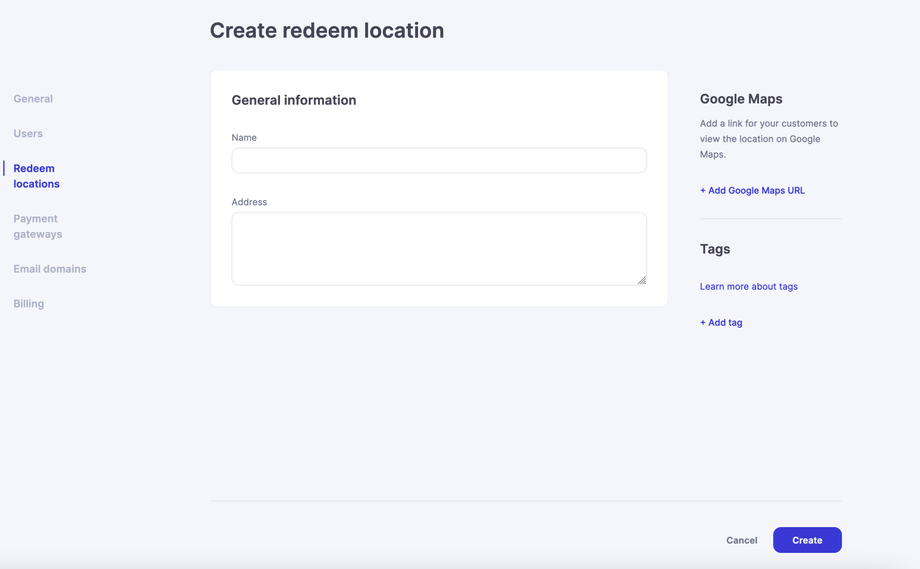The image size is (920, 569).
Task: Click the Name field label
Action: point(244,138)
